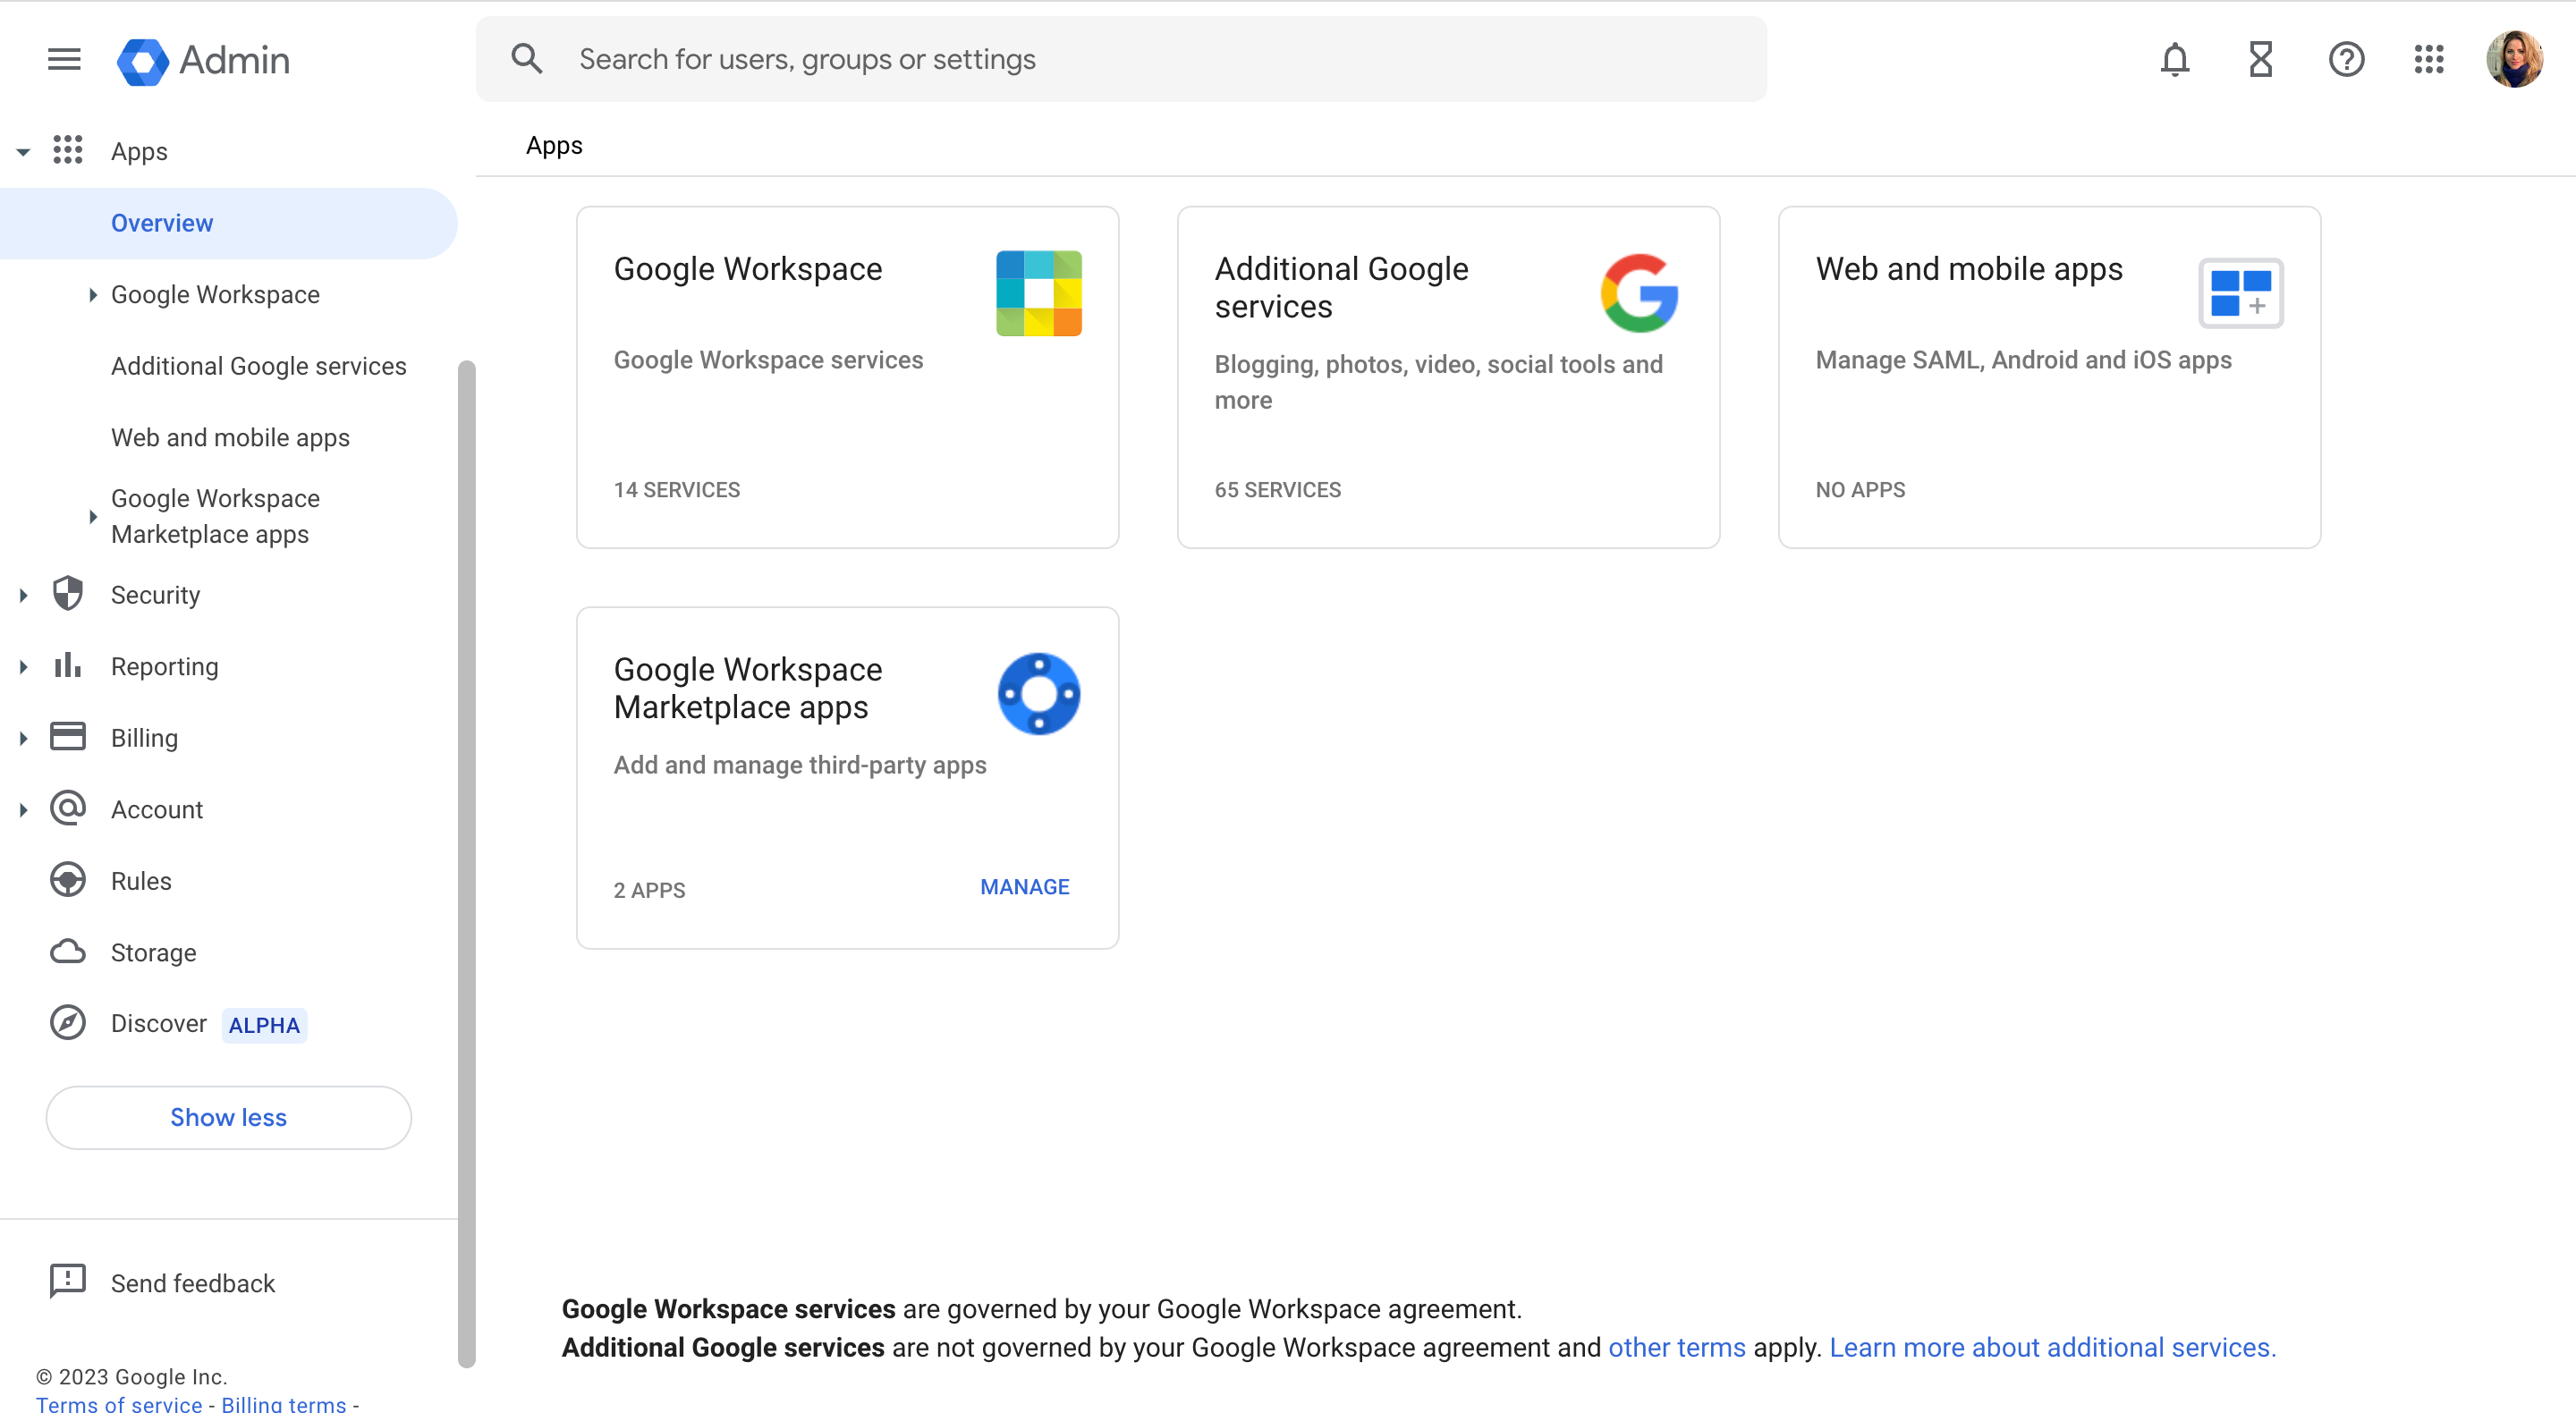Image resolution: width=2576 pixels, height=1413 pixels.
Task: Collapse the Apps section in sidebar
Action: 22,151
